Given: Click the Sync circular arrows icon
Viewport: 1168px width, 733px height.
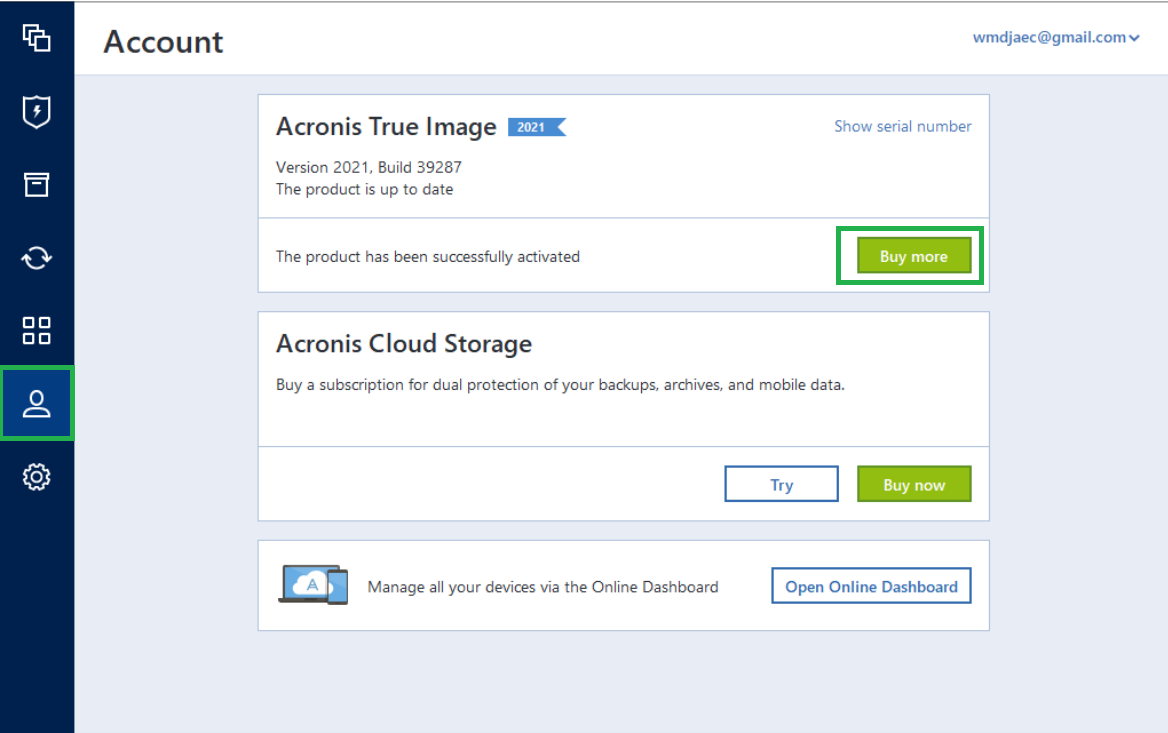Looking at the screenshot, I should pos(37,257).
